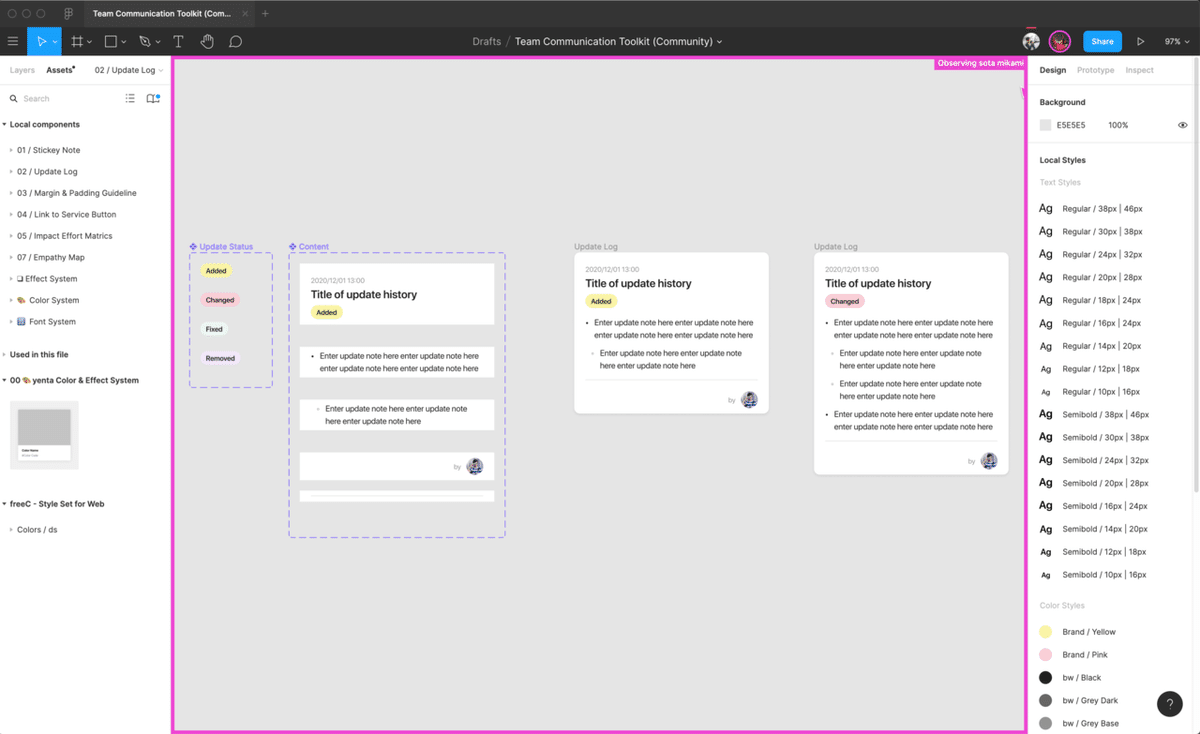1200x734 pixels.
Task: Click the first collaborator avatar in toolbar
Action: (x=1031, y=41)
